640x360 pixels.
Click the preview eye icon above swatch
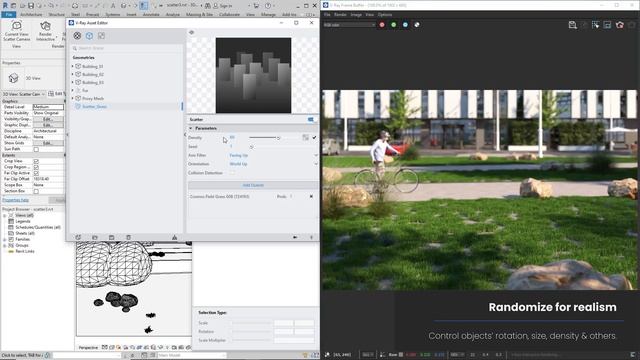click(x=191, y=32)
